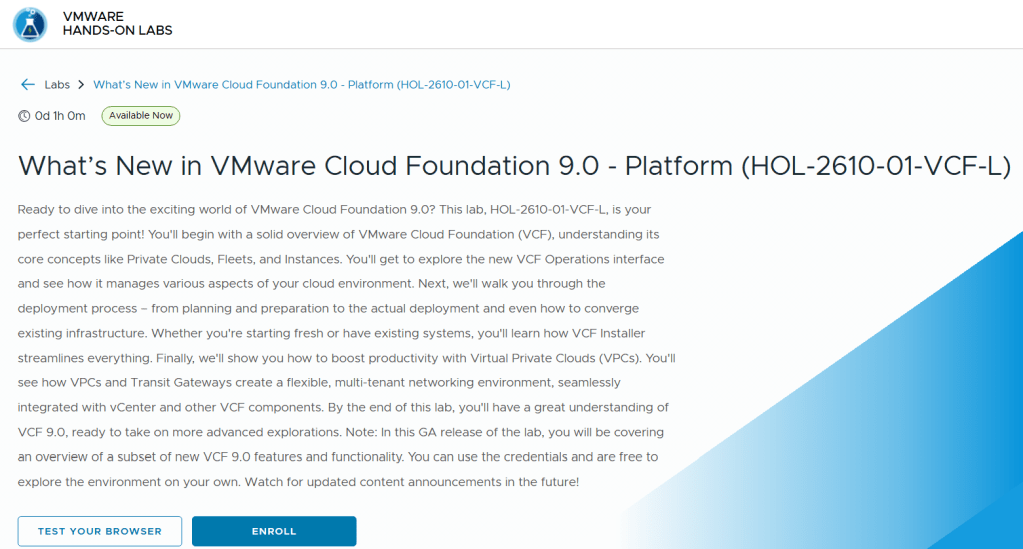The image size is (1023, 549).
Task: Open the Labs breadcrumb link
Action: coord(57,85)
